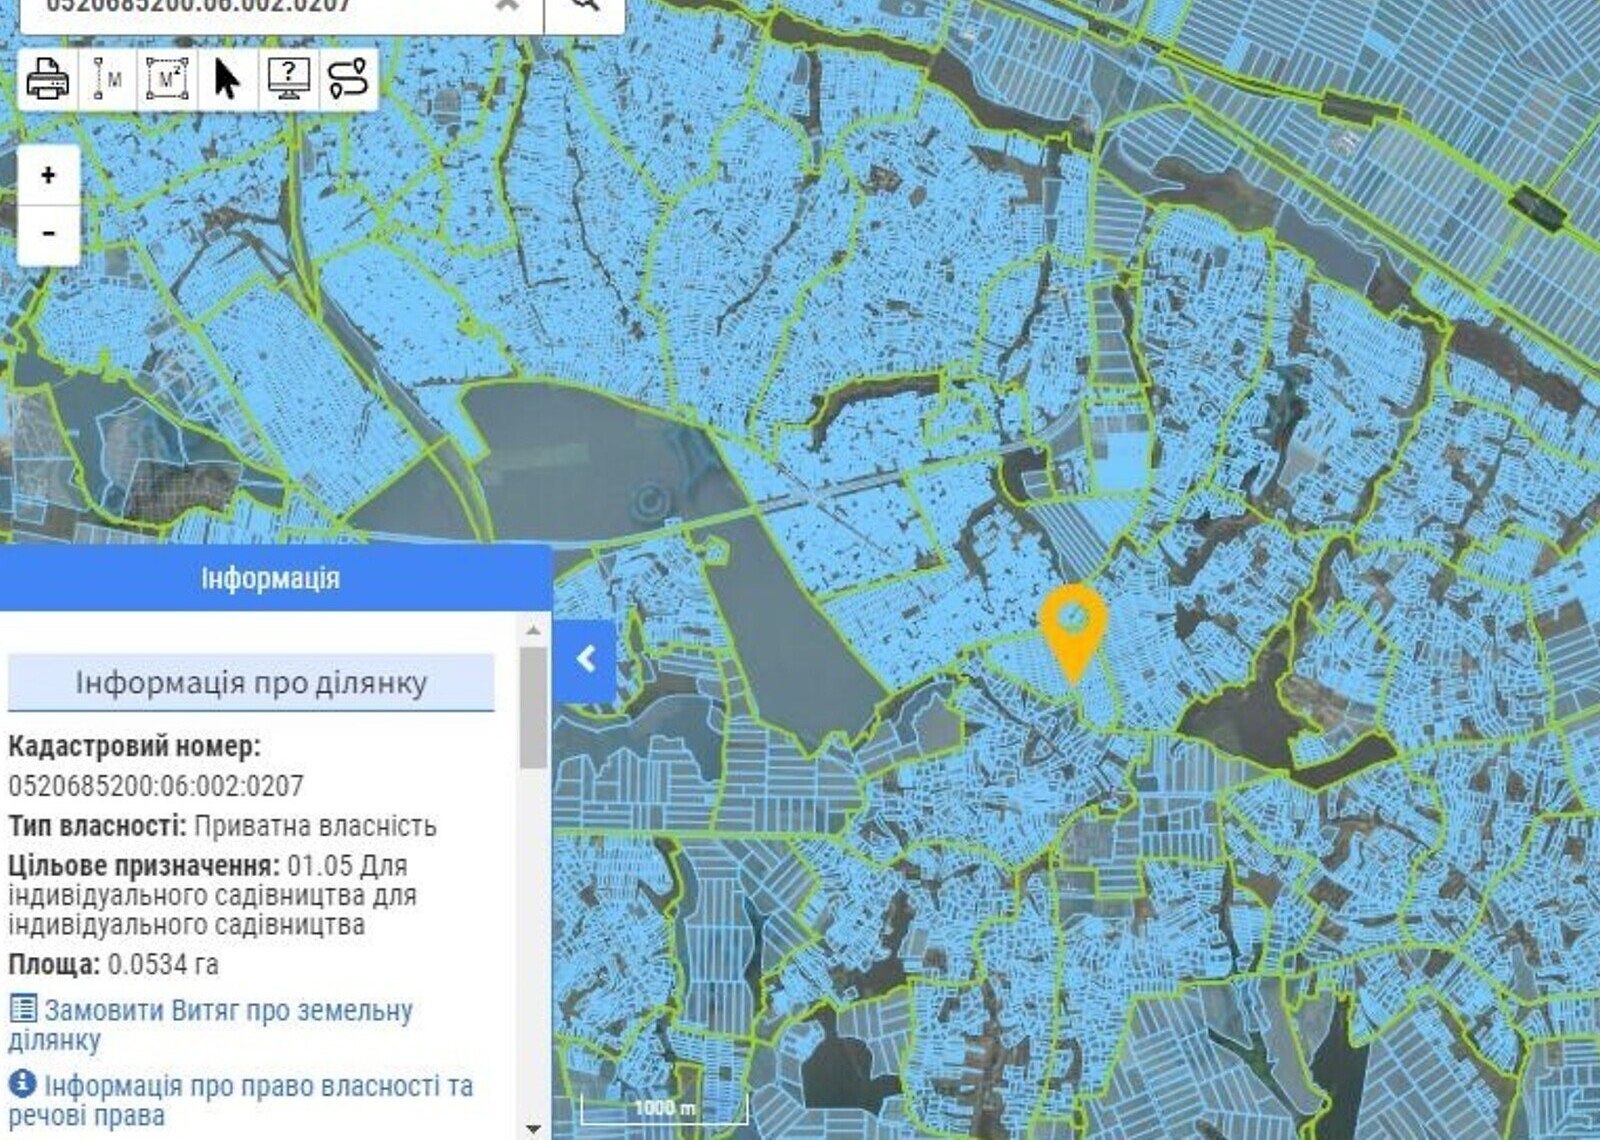Toggle the Інформація про ділянку section
This screenshot has width=1600, height=1140.
251,683
